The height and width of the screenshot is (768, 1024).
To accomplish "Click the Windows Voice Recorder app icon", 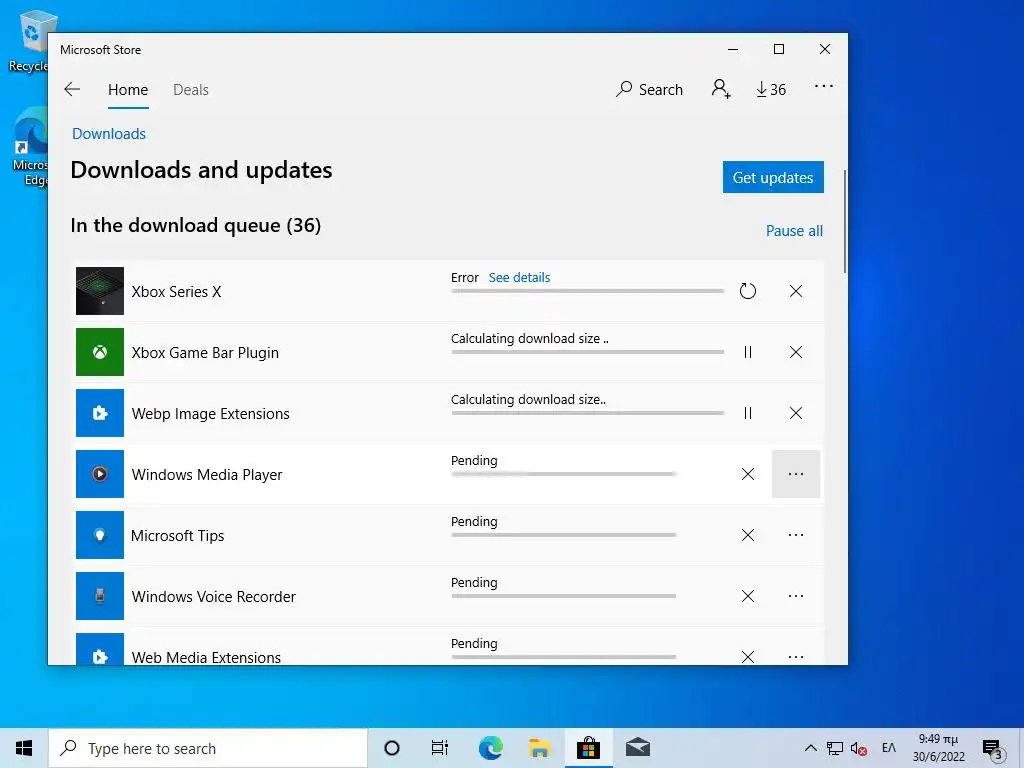I will point(100,596).
